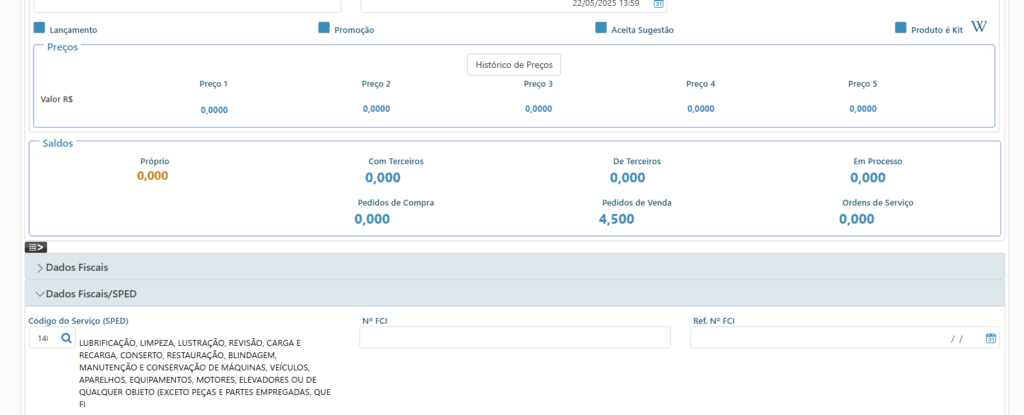Image resolution: width=1024 pixels, height=415 pixels.
Task: Enable the Promoção checkbox
Action: coord(324,28)
